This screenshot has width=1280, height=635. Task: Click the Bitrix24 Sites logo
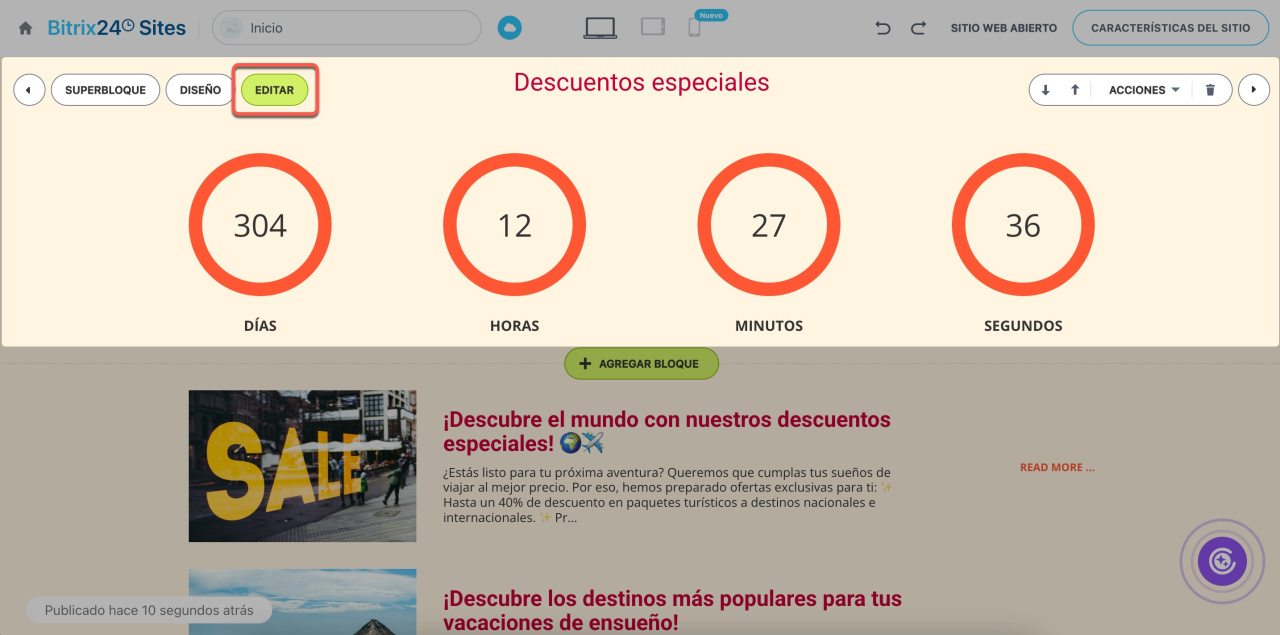click(117, 28)
